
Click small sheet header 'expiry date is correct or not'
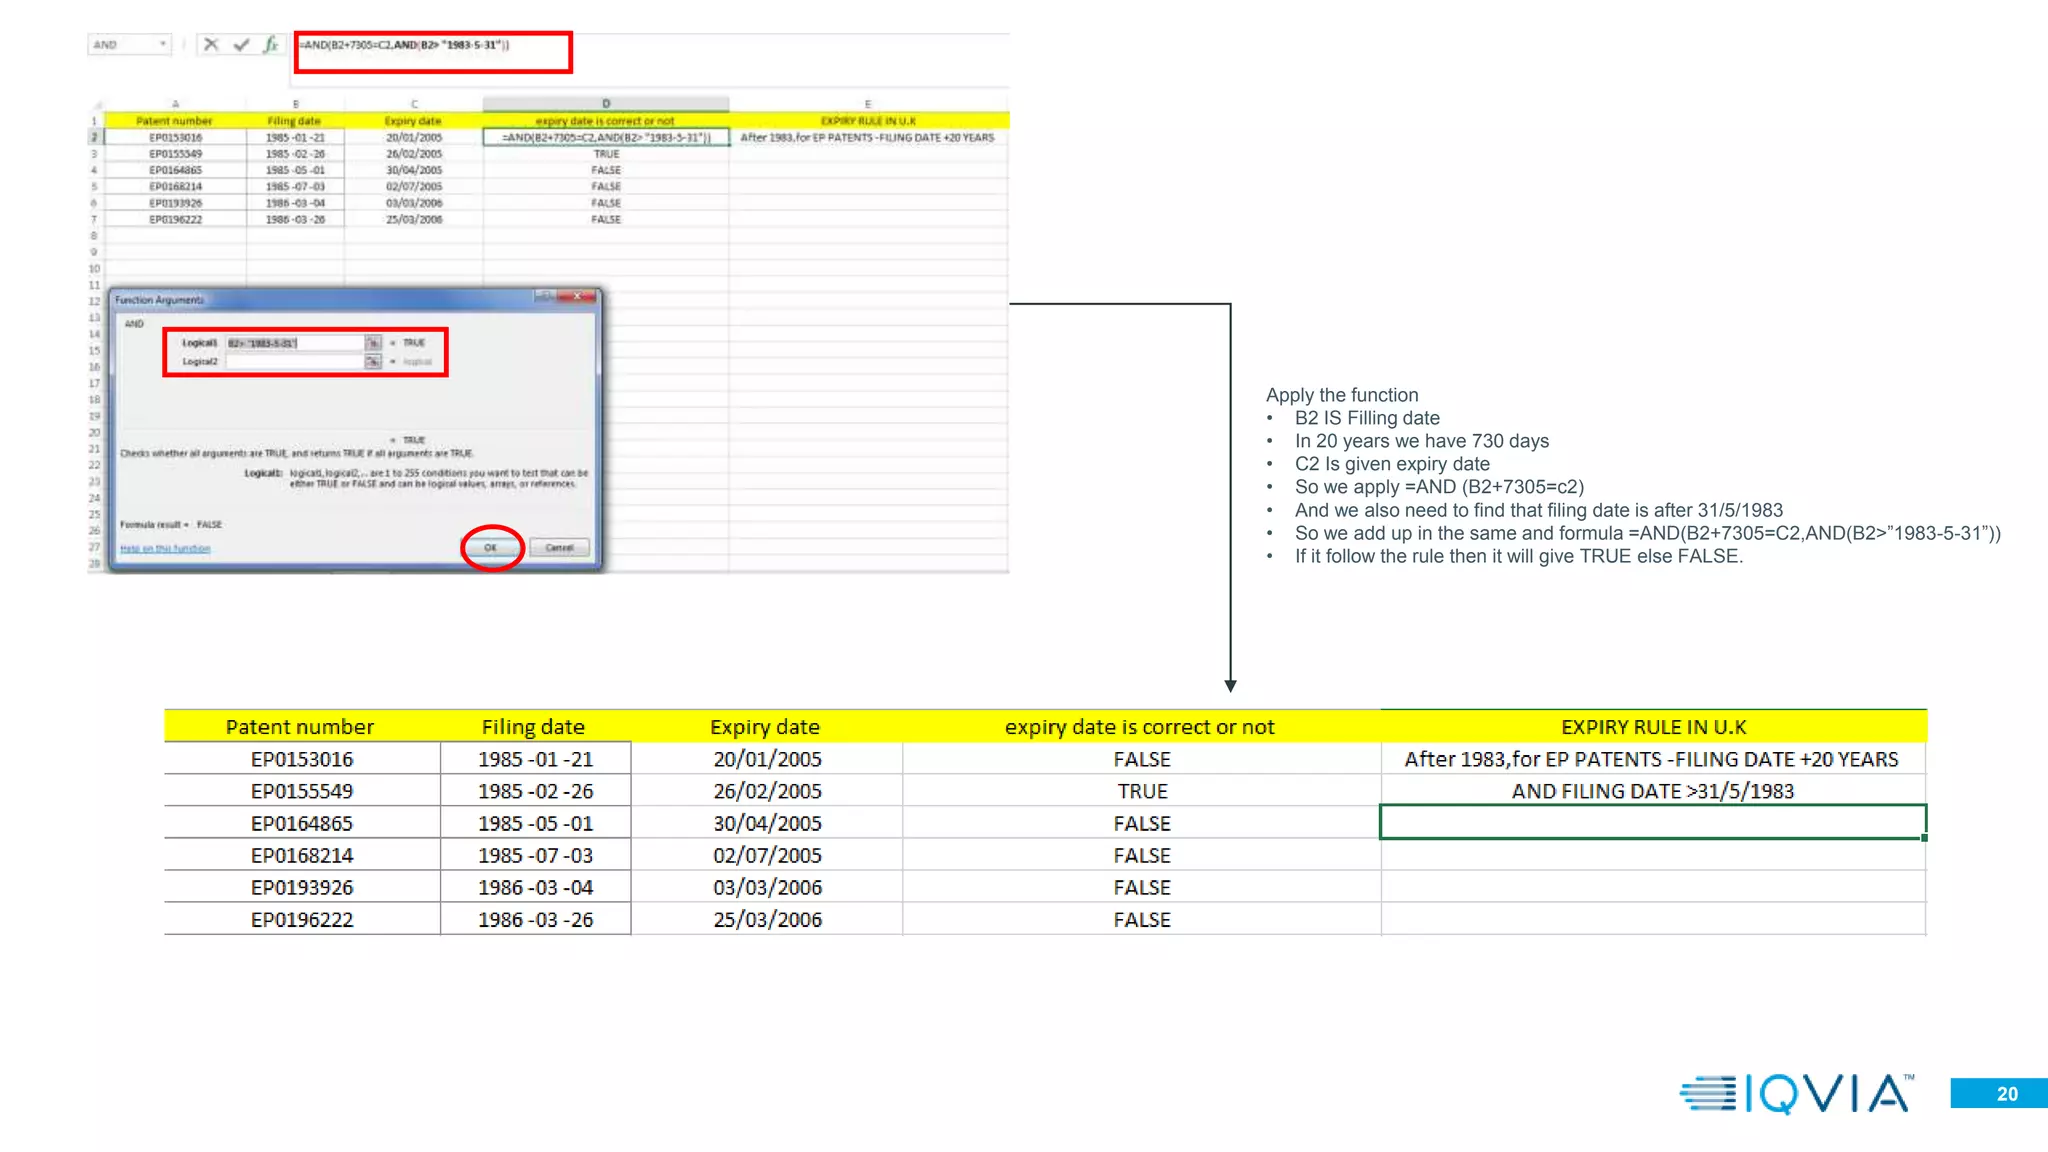pos(606,121)
